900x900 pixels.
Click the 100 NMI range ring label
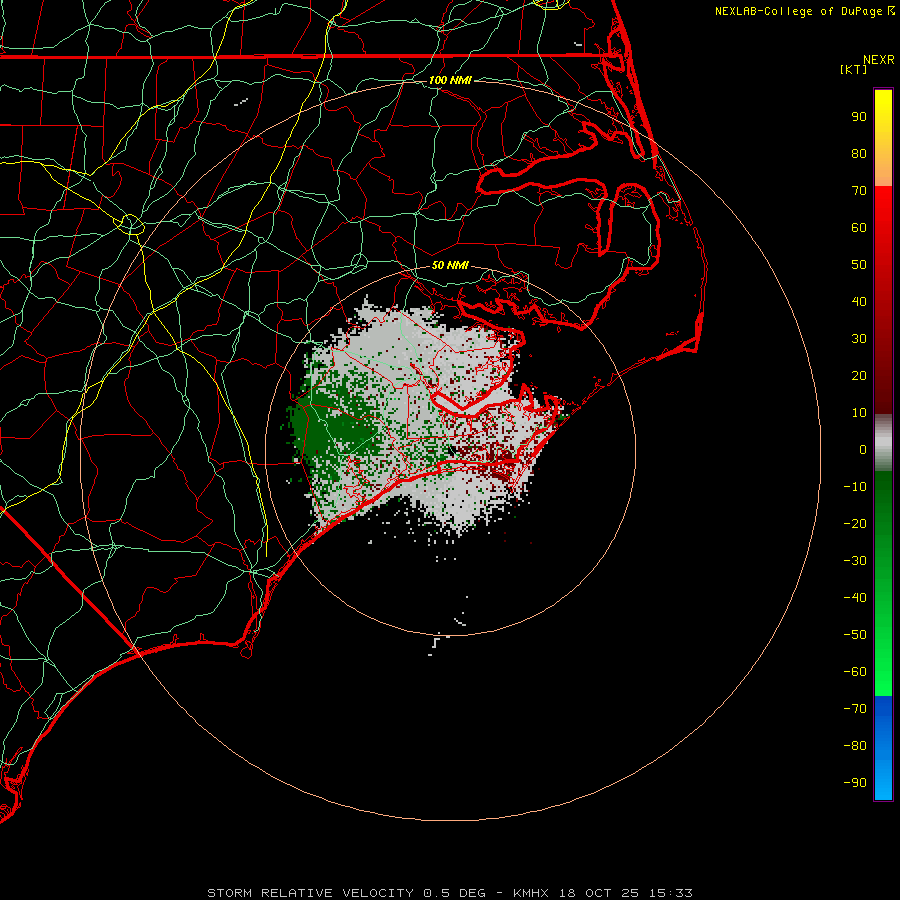450,80
